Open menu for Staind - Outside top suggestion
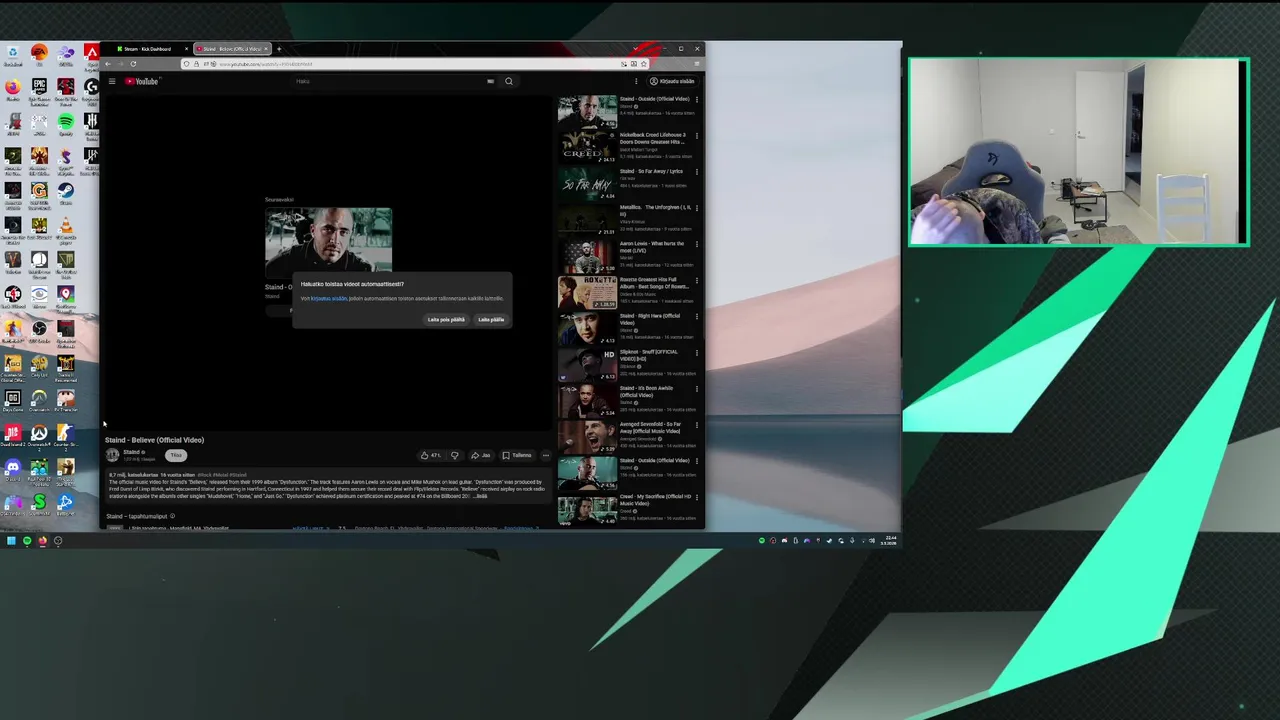Viewport: 1280px width, 720px height. [697, 100]
